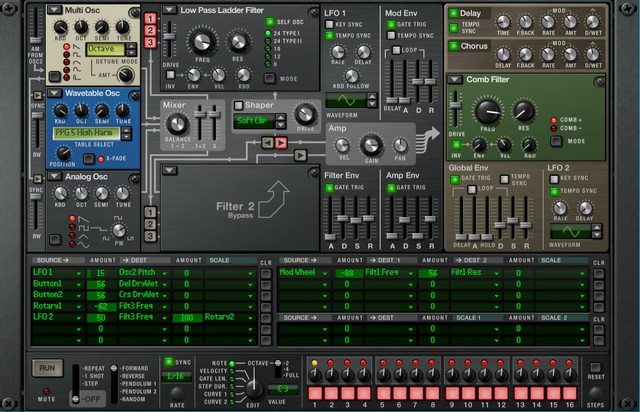This screenshot has height=412, width=640.
Task: Click the sequencer EDIT selector knob
Action: tap(253, 388)
